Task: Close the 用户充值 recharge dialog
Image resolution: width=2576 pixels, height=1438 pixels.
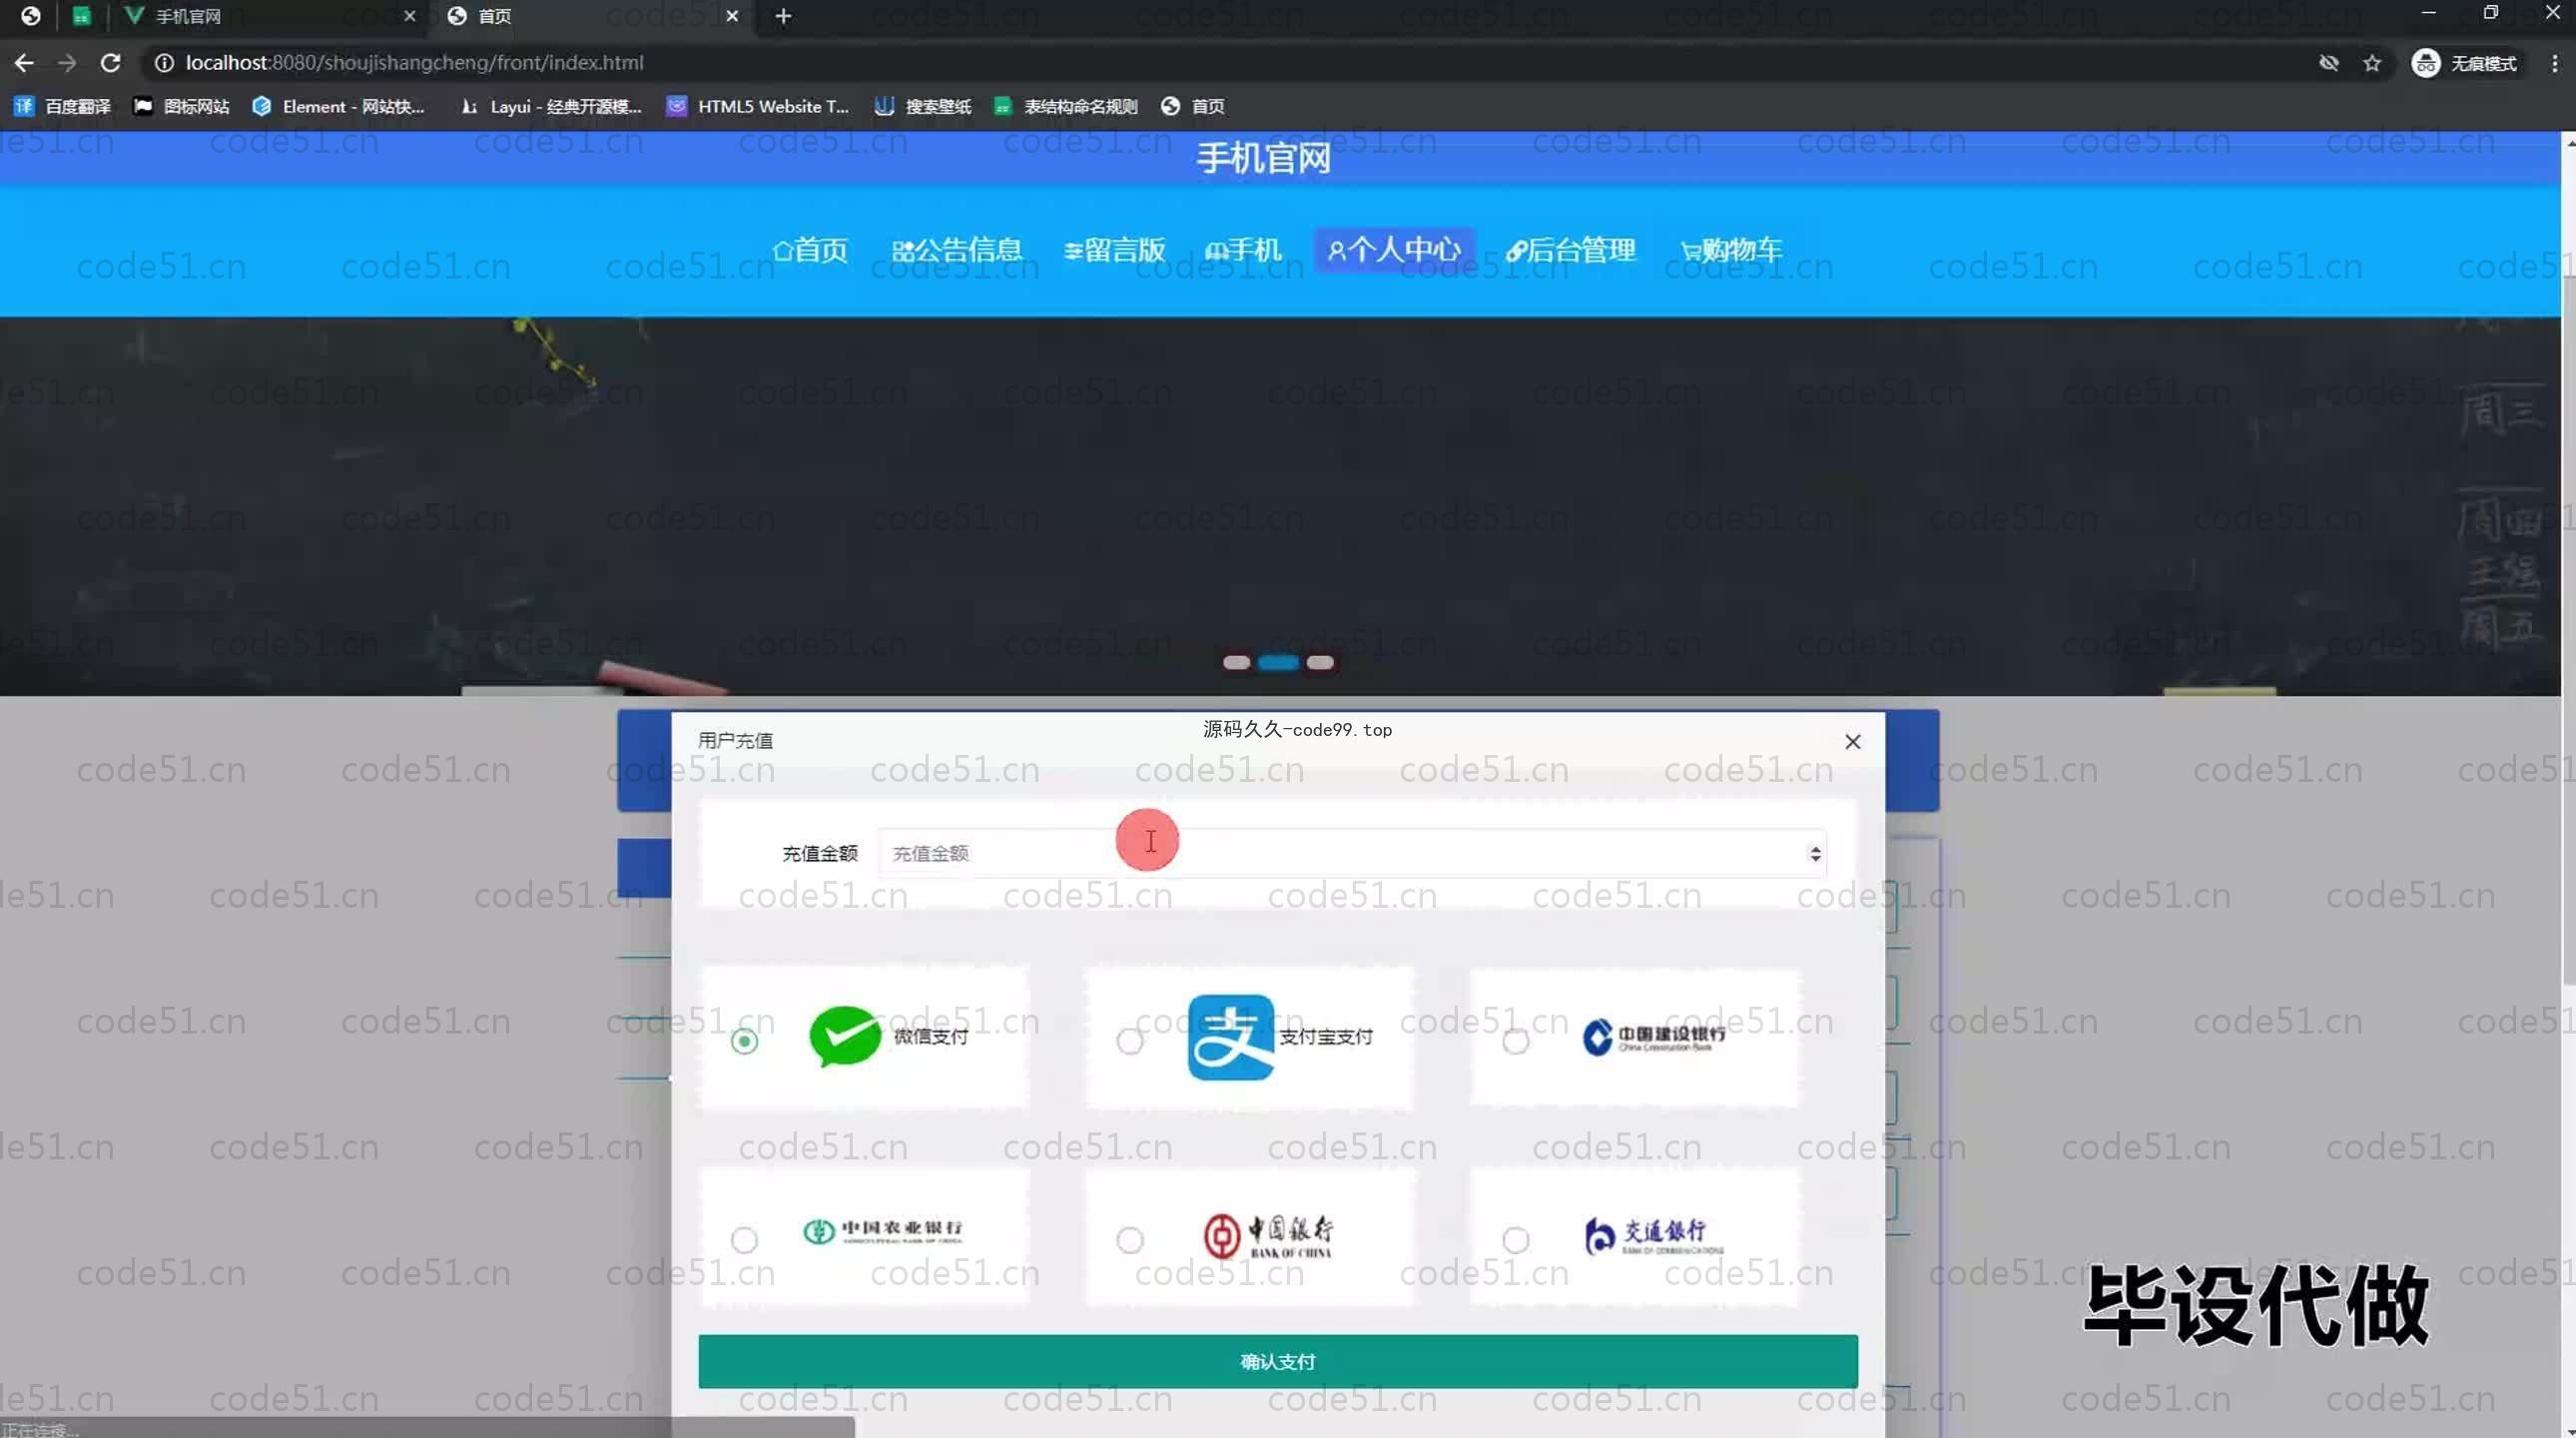Action: 1853,741
